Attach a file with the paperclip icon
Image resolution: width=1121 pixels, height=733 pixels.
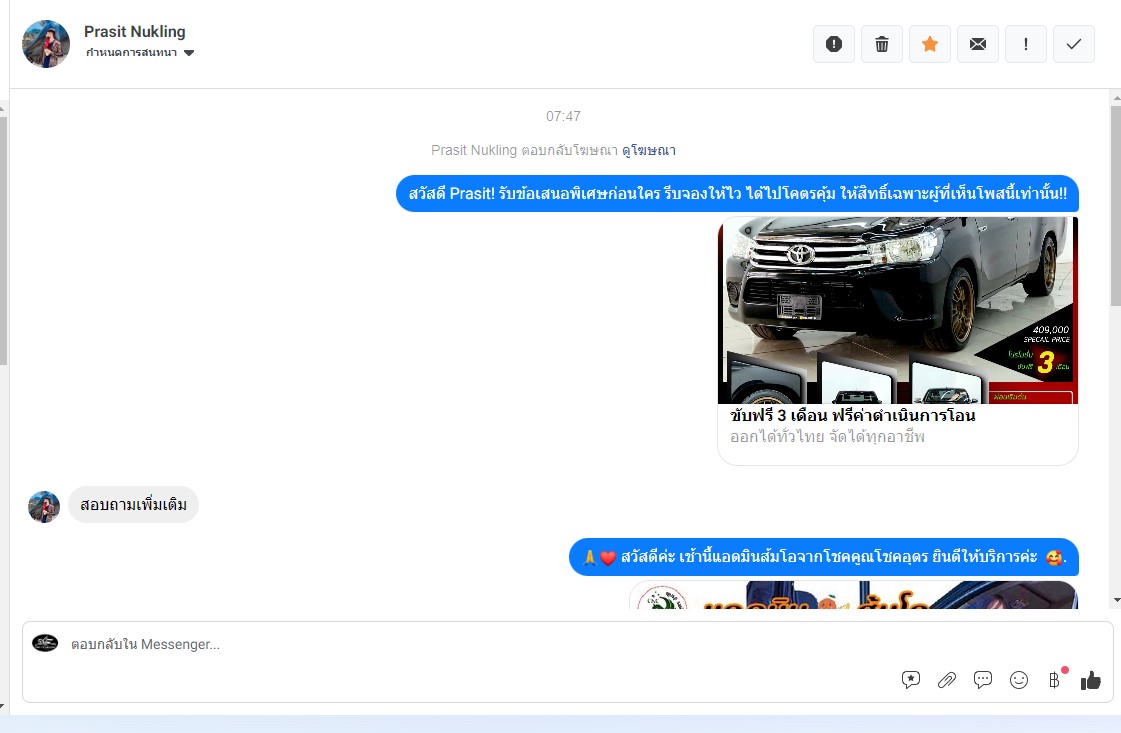pos(947,680)
